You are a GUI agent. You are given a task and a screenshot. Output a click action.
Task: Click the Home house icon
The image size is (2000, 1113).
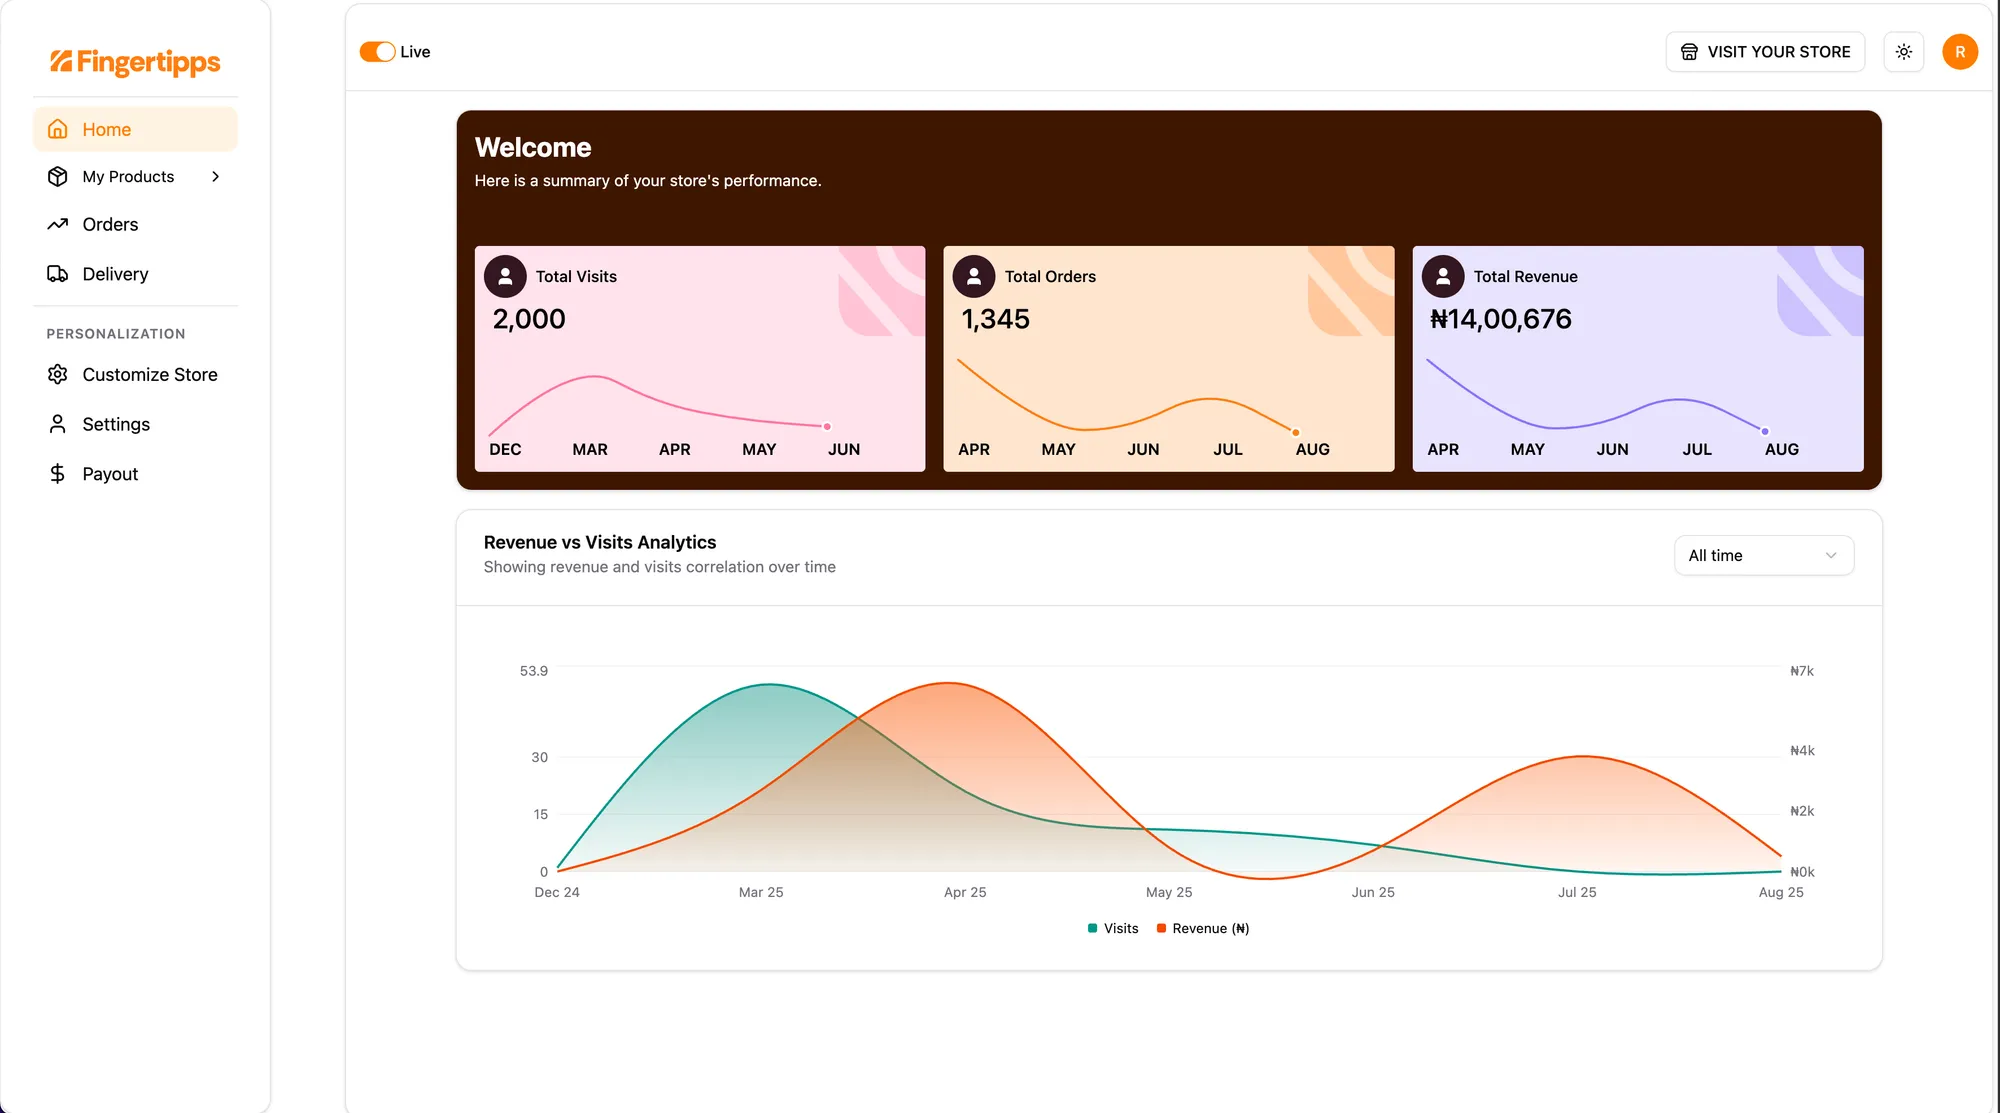point(58,129)
